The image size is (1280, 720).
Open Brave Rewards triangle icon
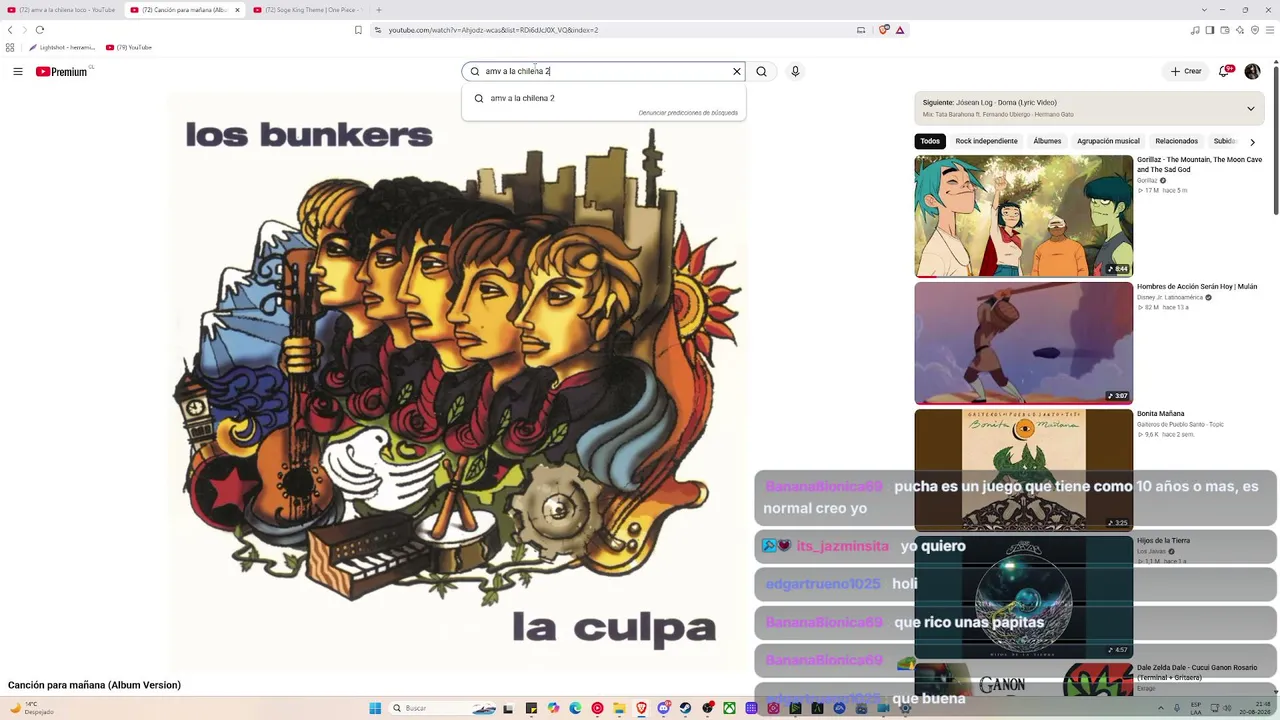[x=900, y=30]
